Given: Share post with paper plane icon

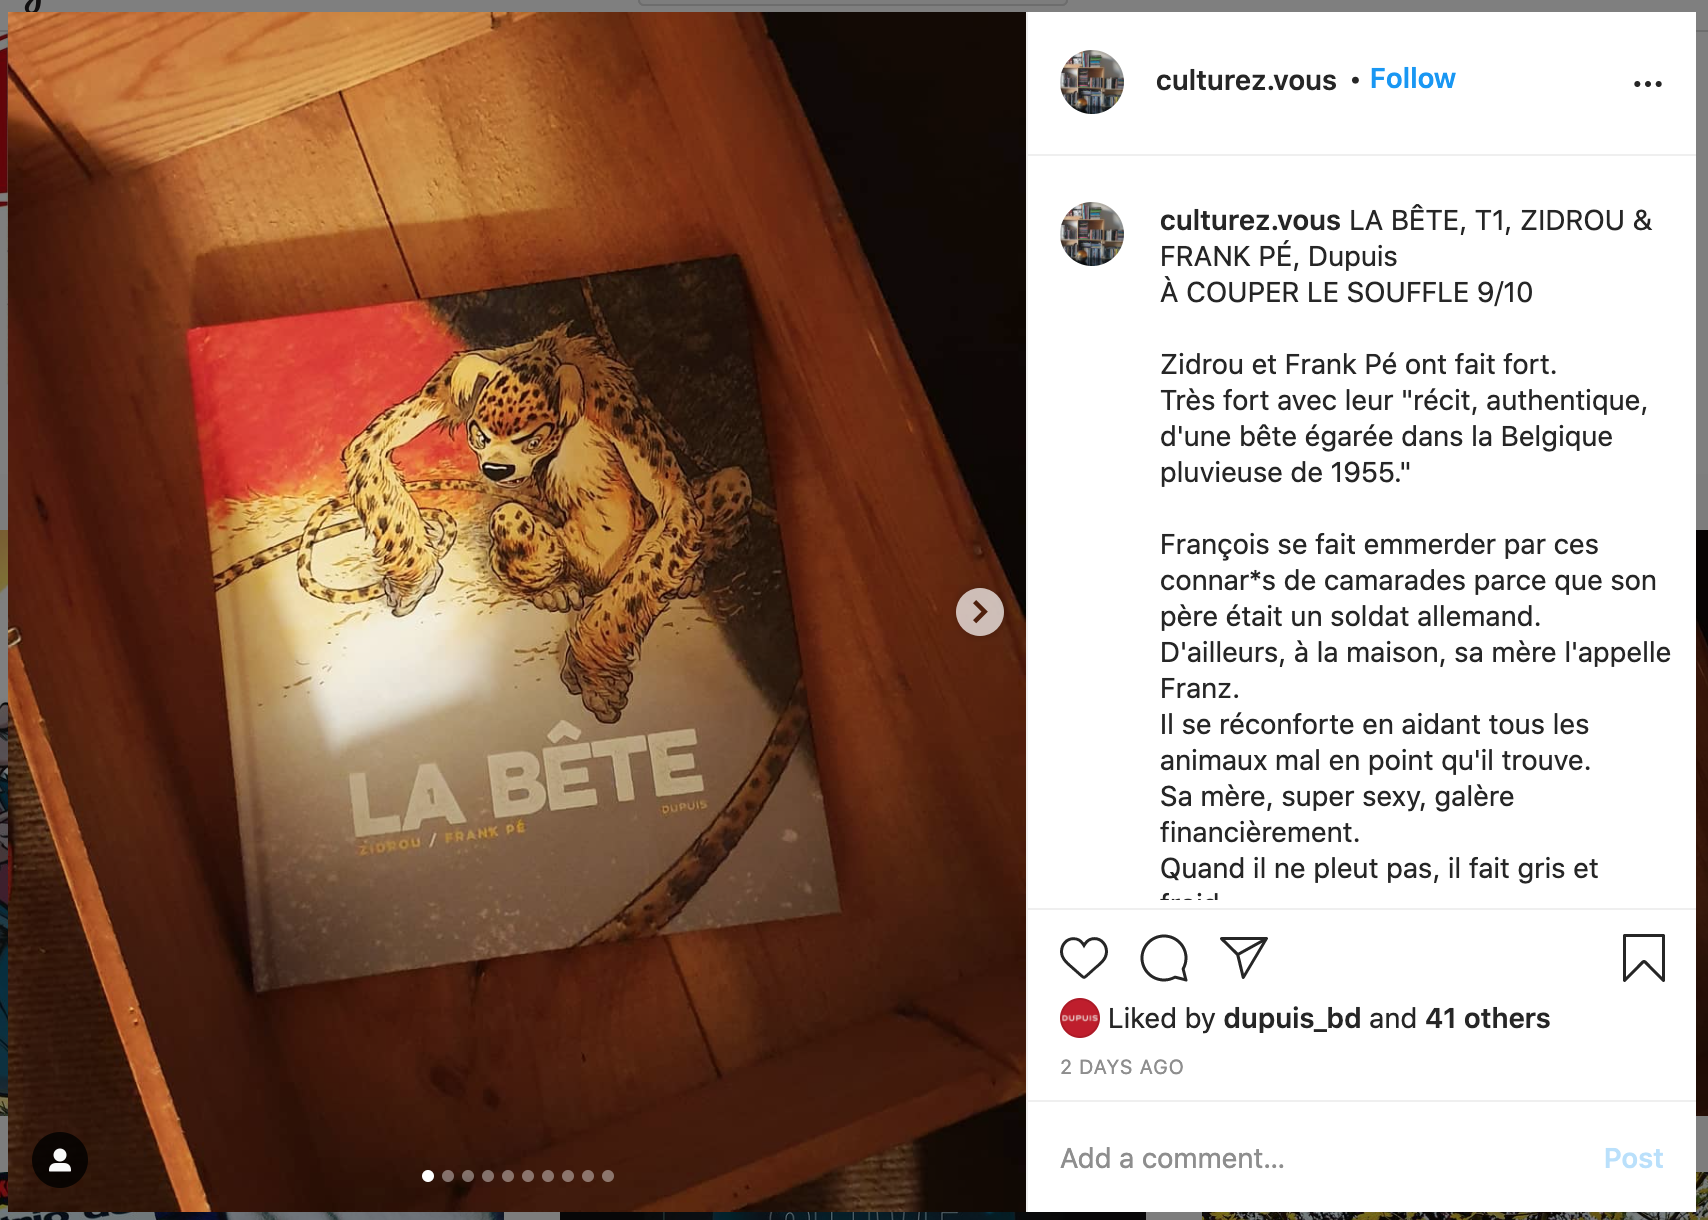Looking at the screenshot, I should pos(1244,958).
